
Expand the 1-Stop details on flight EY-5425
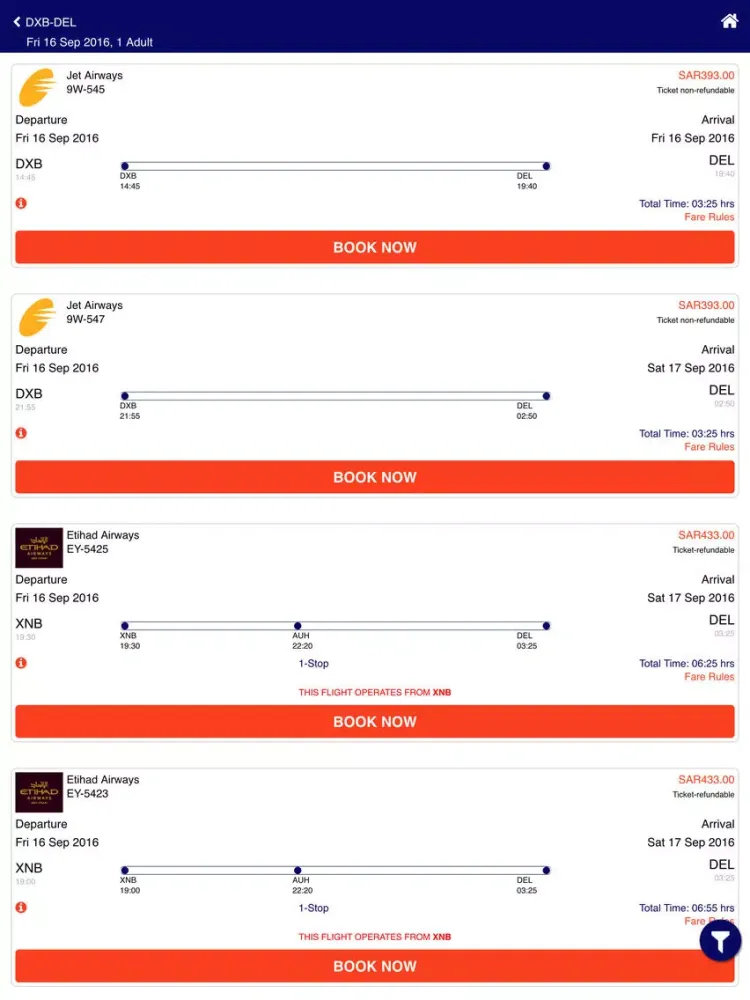pos(313,663)
